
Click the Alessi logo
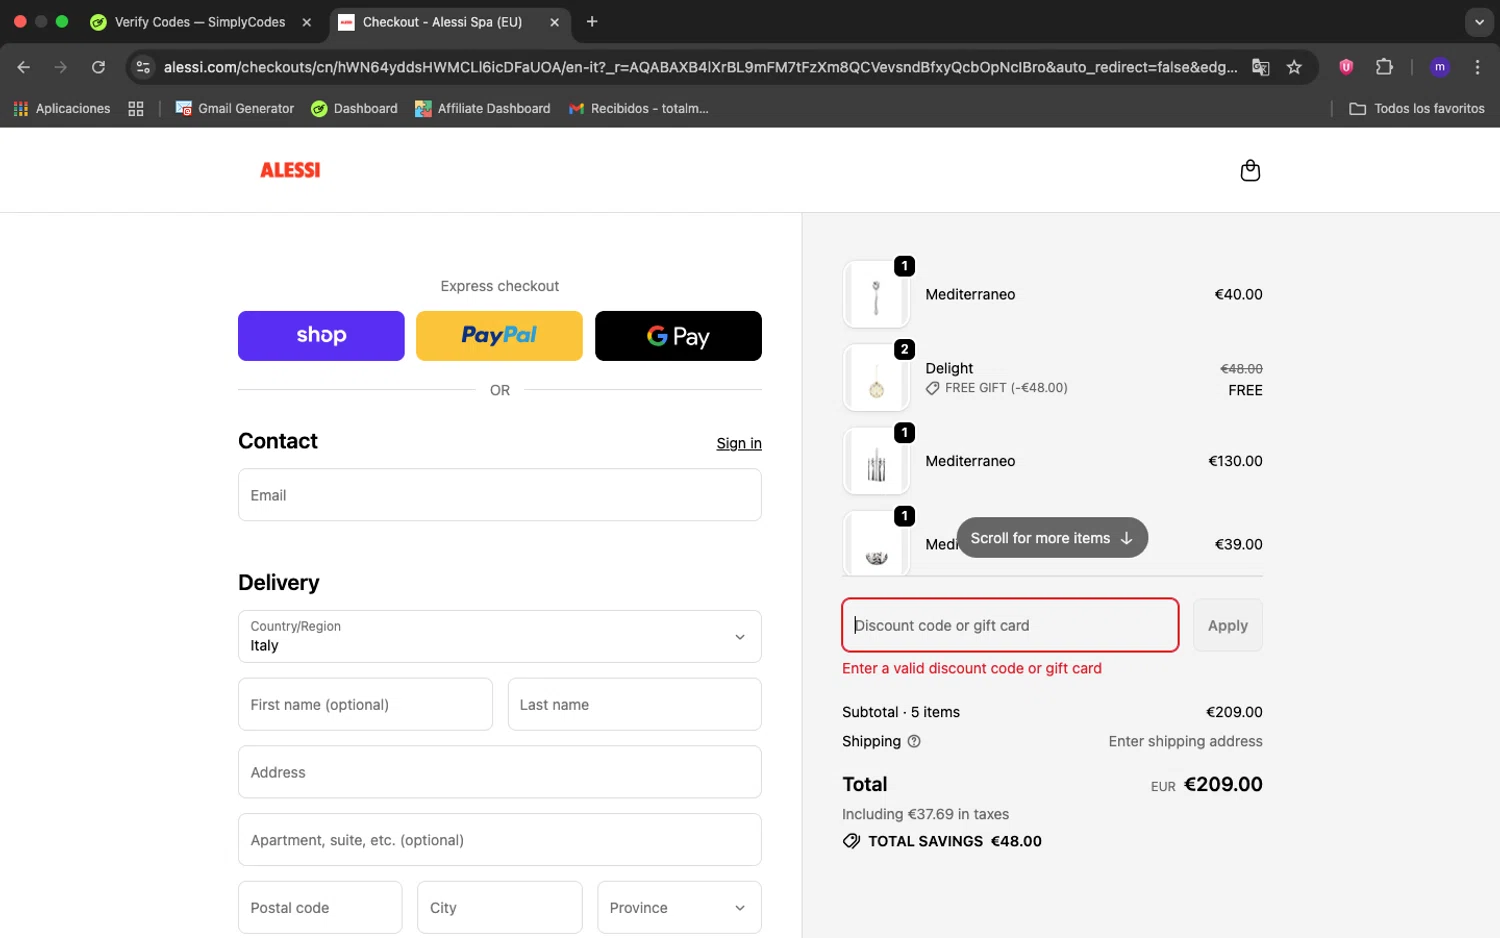coord(290,170)
